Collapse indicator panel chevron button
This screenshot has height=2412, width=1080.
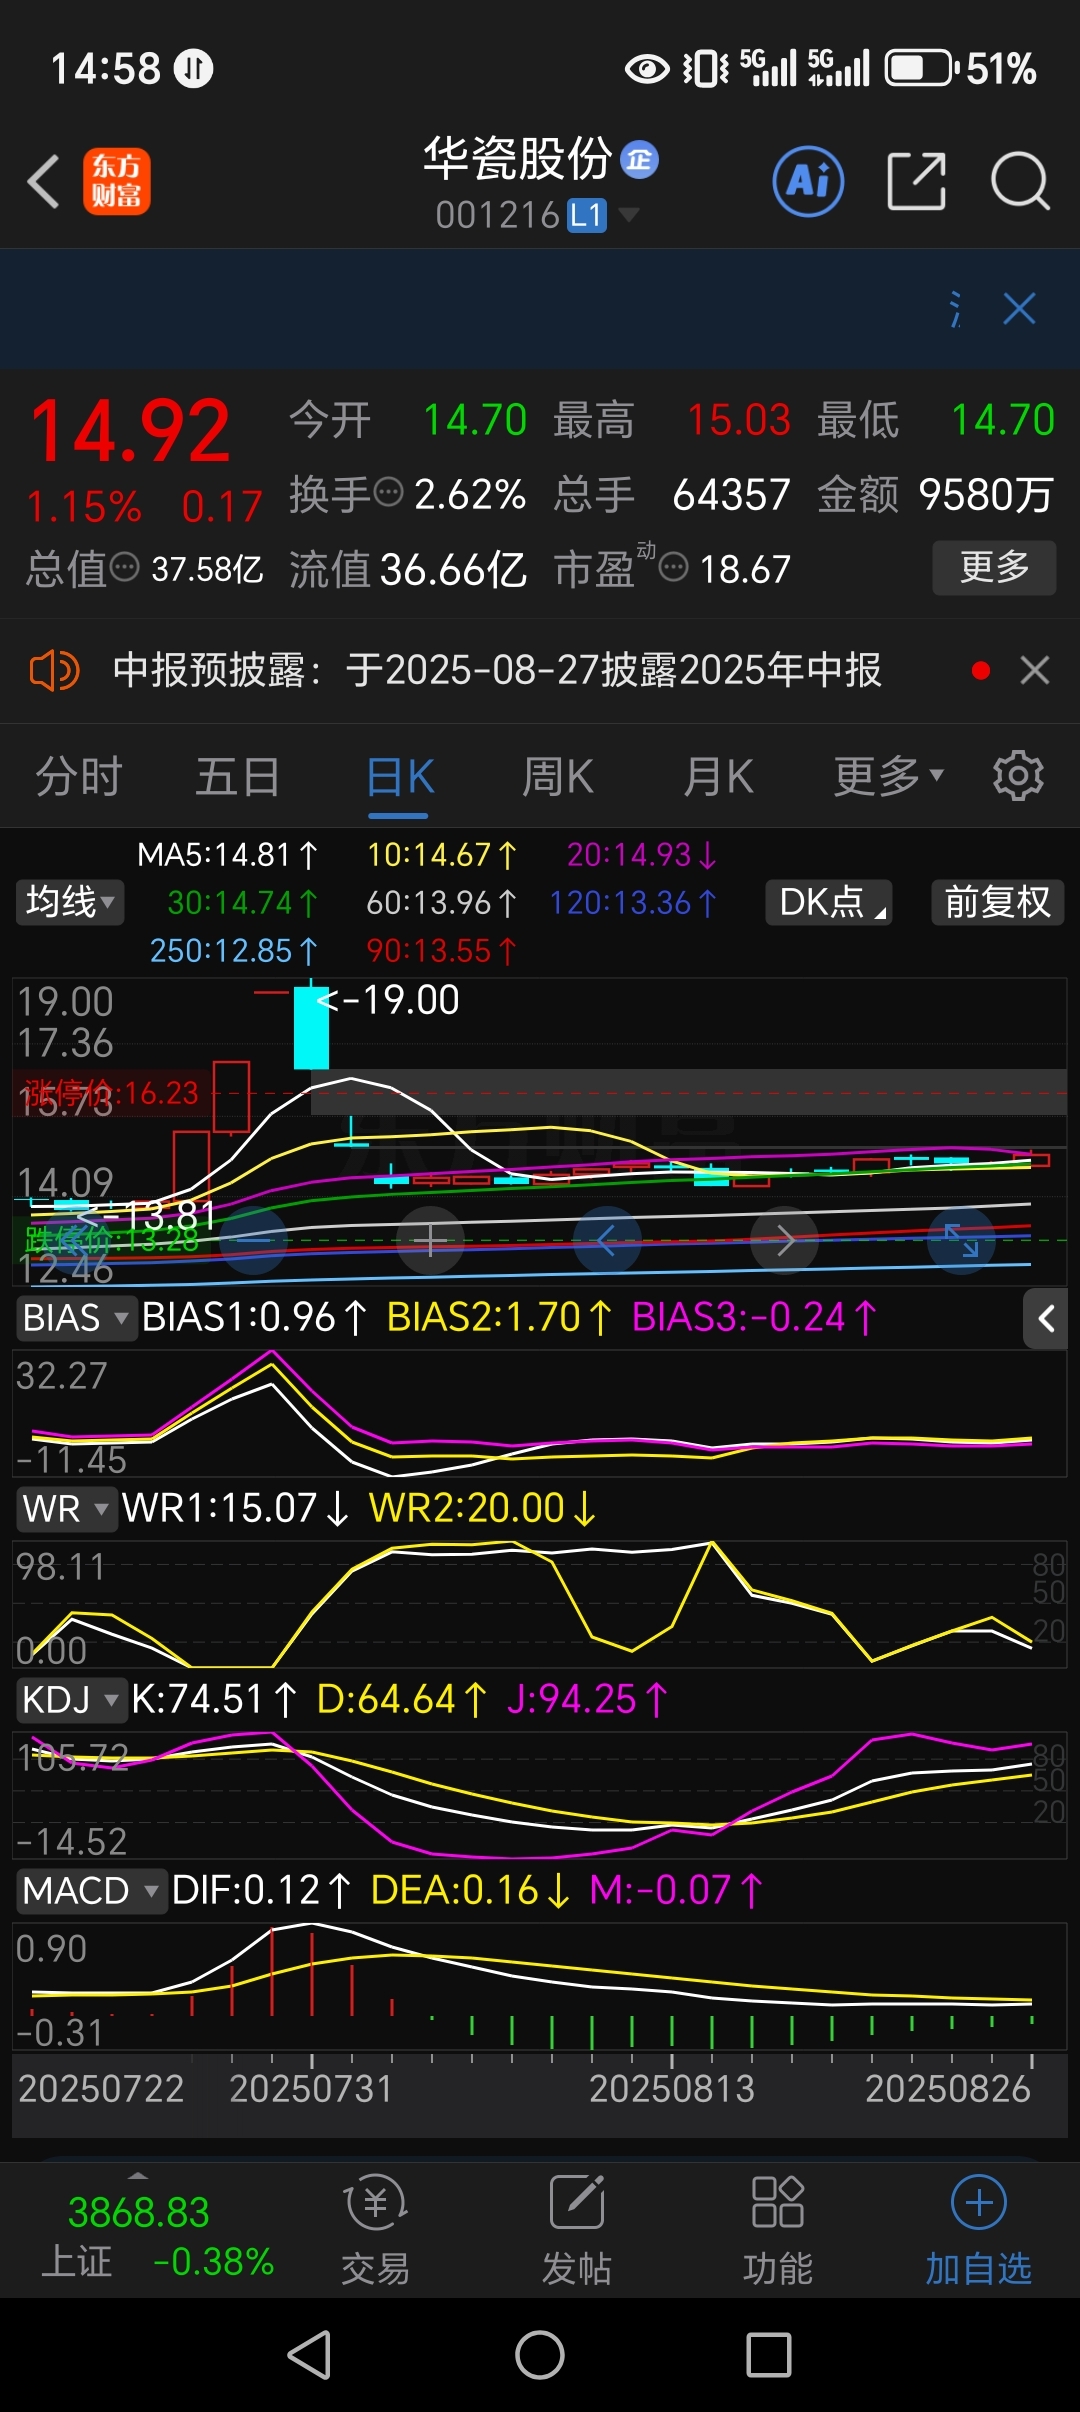tap(1046, 1319)
